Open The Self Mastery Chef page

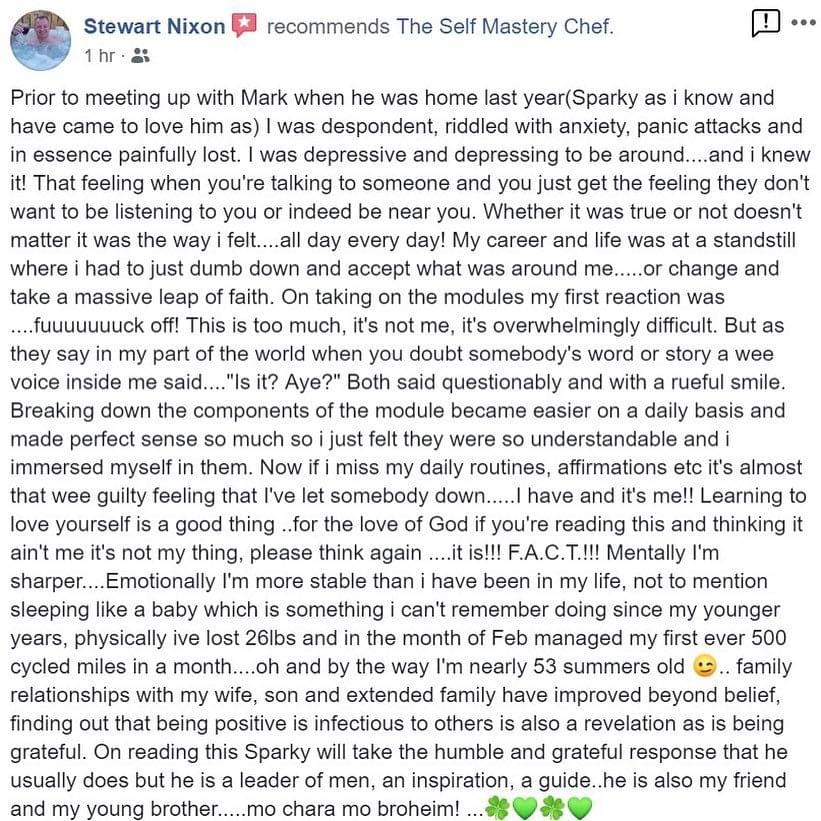[x=503, y=27]
